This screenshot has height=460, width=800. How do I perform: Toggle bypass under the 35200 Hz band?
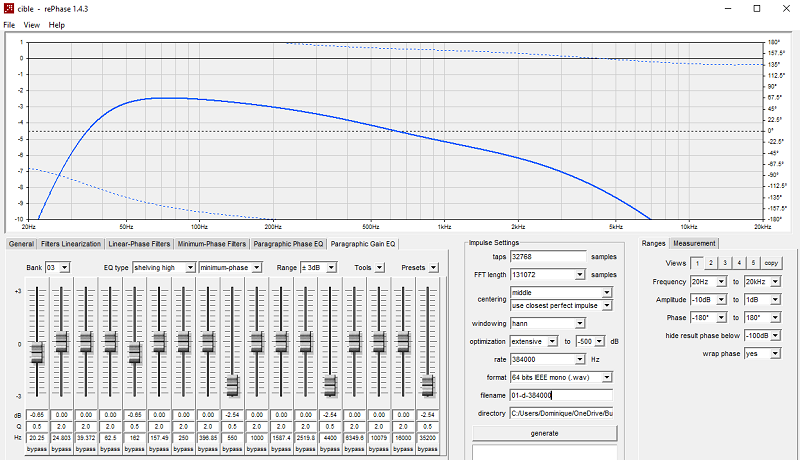(x=428, y=449)
